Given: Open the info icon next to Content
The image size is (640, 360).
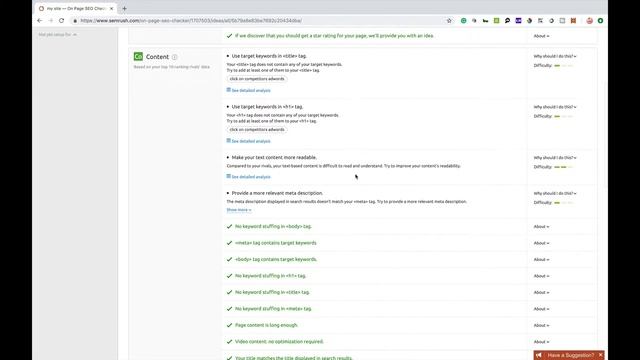Looking at the screenshot, I should [x=175, y=57].
